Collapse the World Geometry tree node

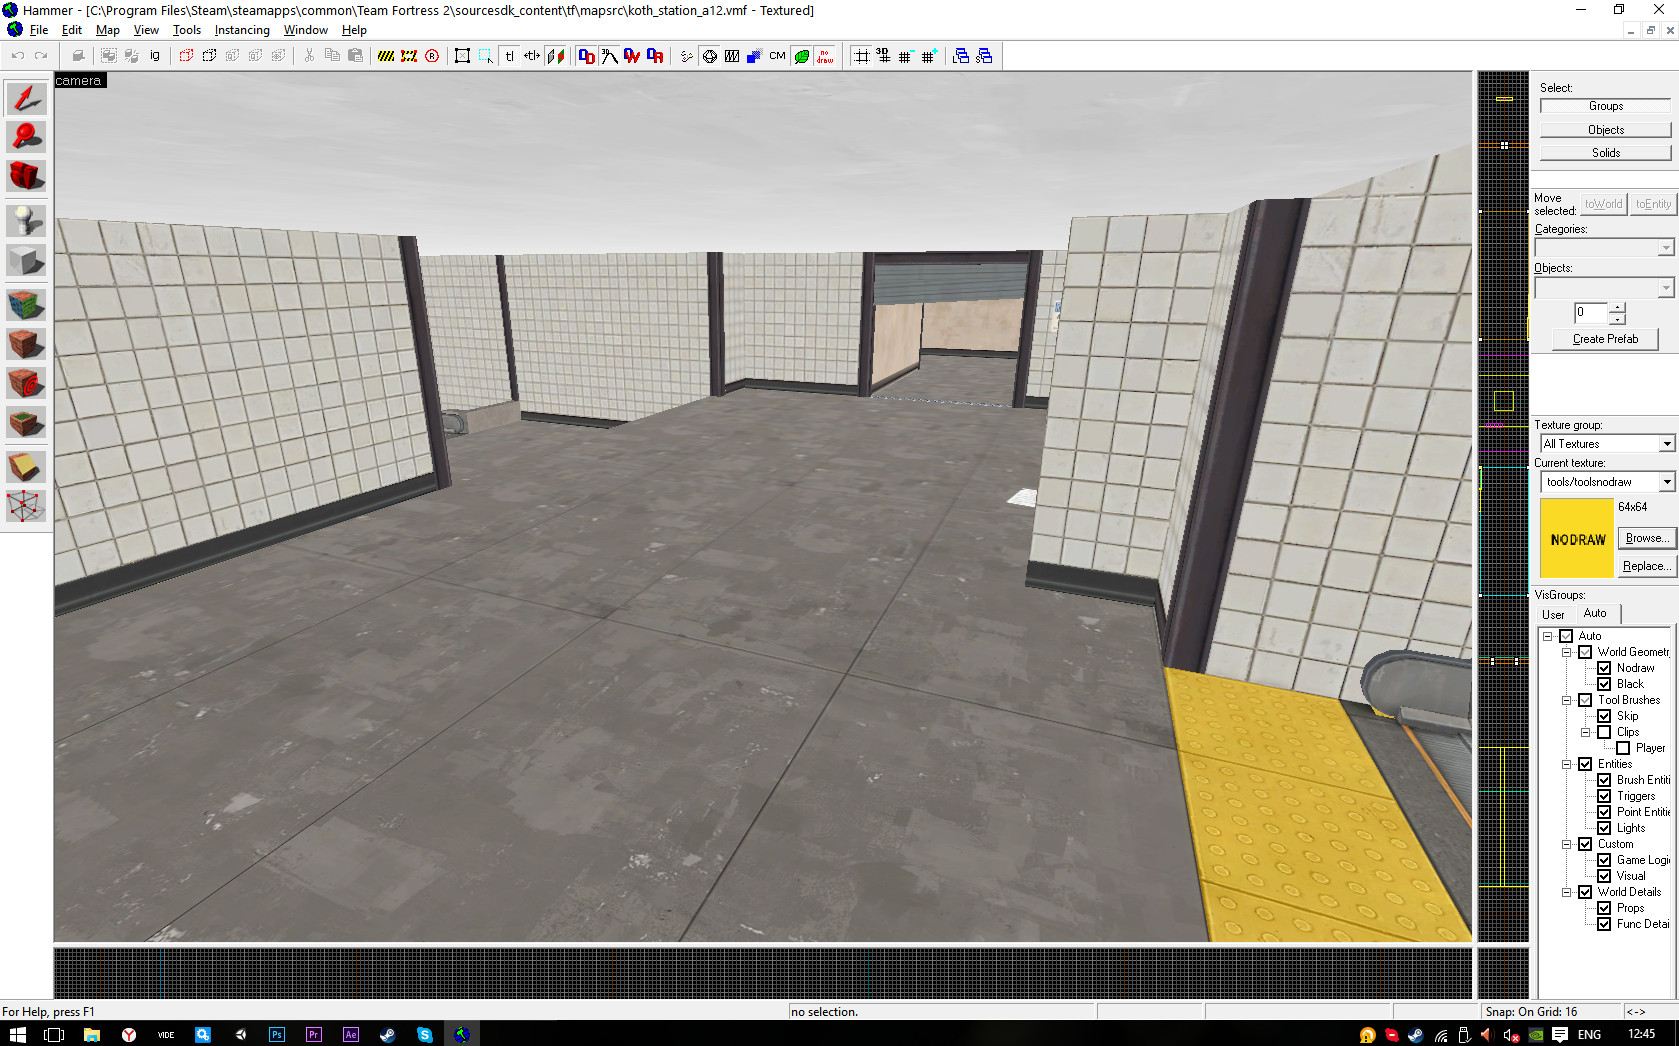point(1567,652)
